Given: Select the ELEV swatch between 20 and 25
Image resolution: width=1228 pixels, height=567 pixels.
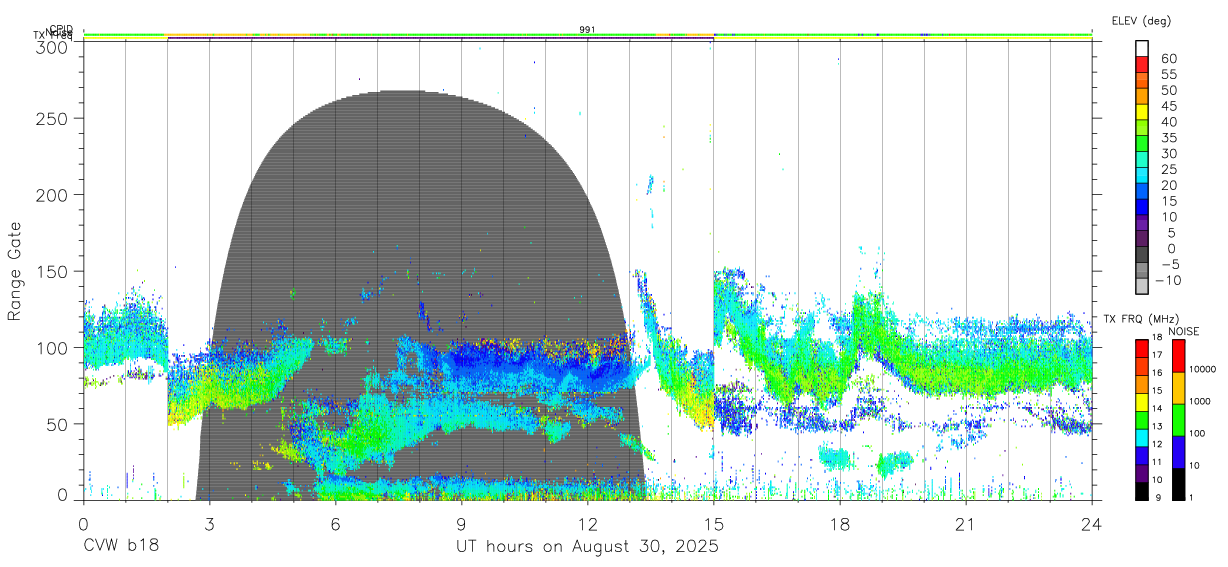Looking at the screenshot, I should pyautogui.click(x=1143, y=175).
